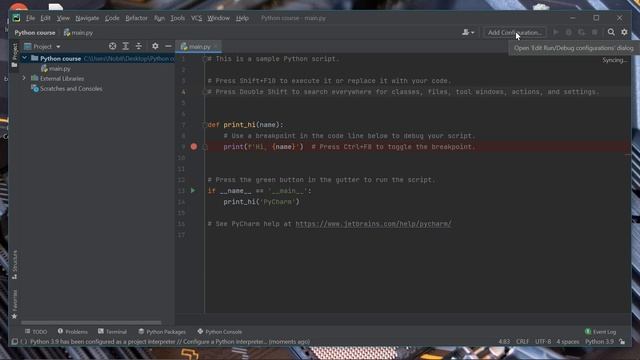Change 4 spaces indent setting

[x=567, y=342]
